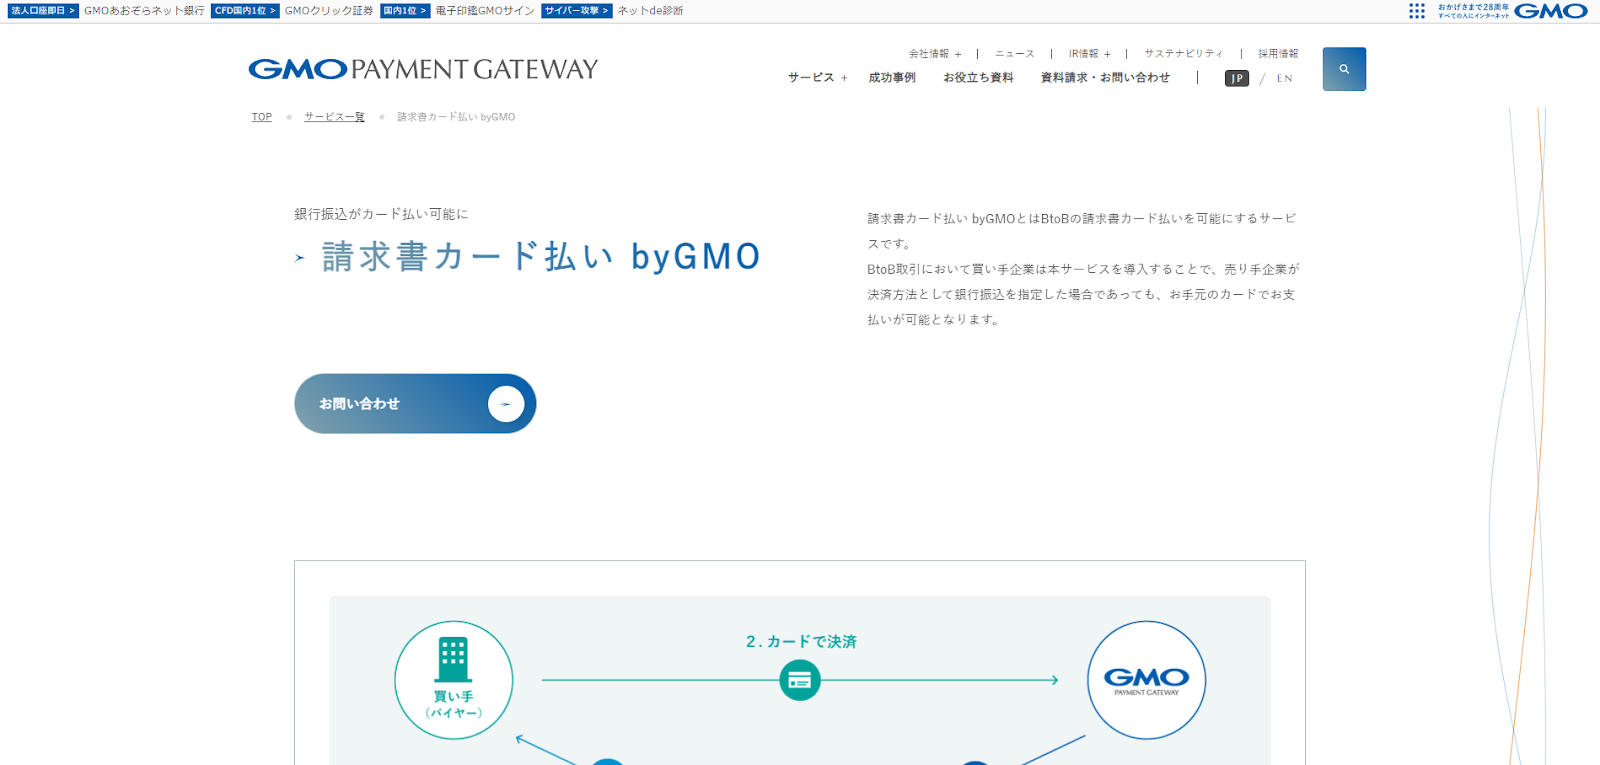Screen dimensions: 1600x765
Task: Open the サステナビリティ menu item
Action: (x=1184, y=54)
